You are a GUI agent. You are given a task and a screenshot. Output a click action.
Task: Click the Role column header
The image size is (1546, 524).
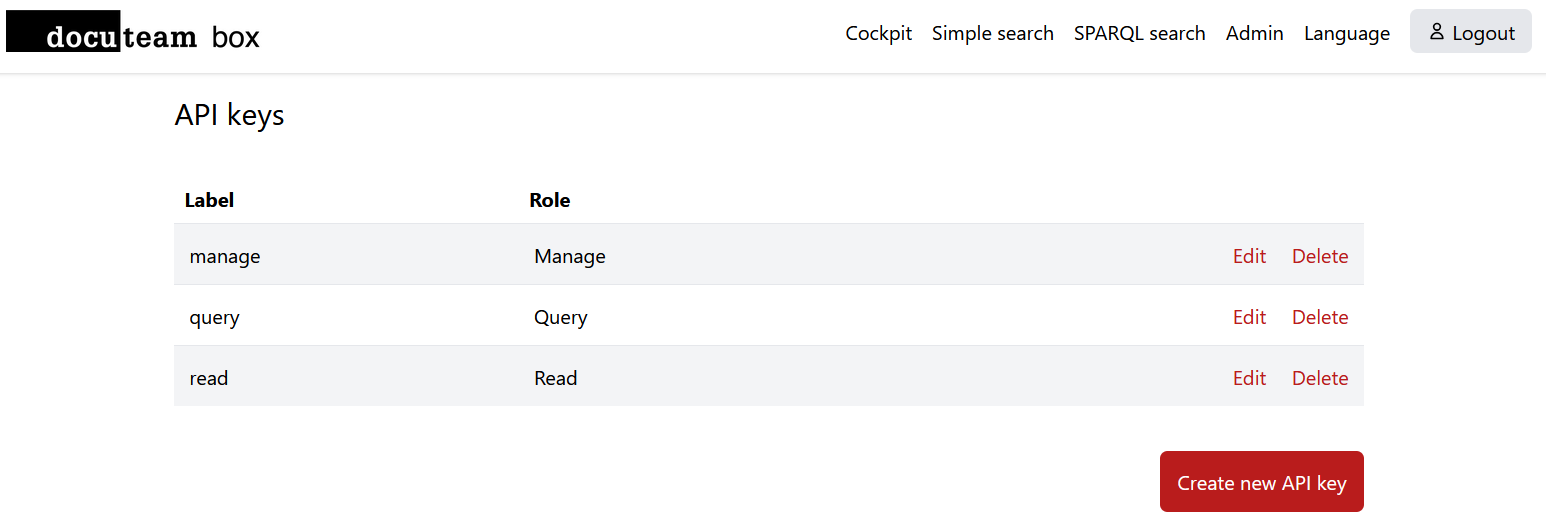click(549, 200)
